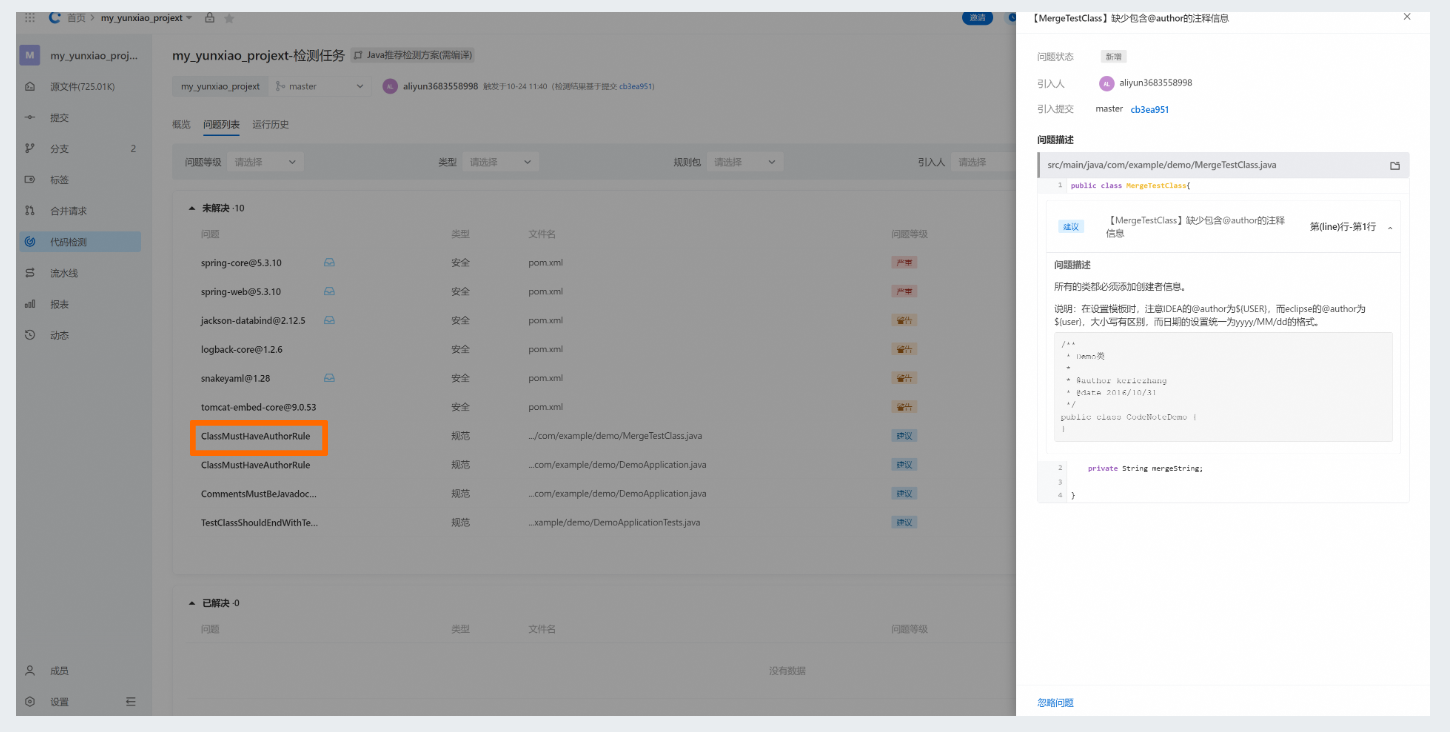Open commit cb3ea951 link in detail panel

click(1150, 110)
